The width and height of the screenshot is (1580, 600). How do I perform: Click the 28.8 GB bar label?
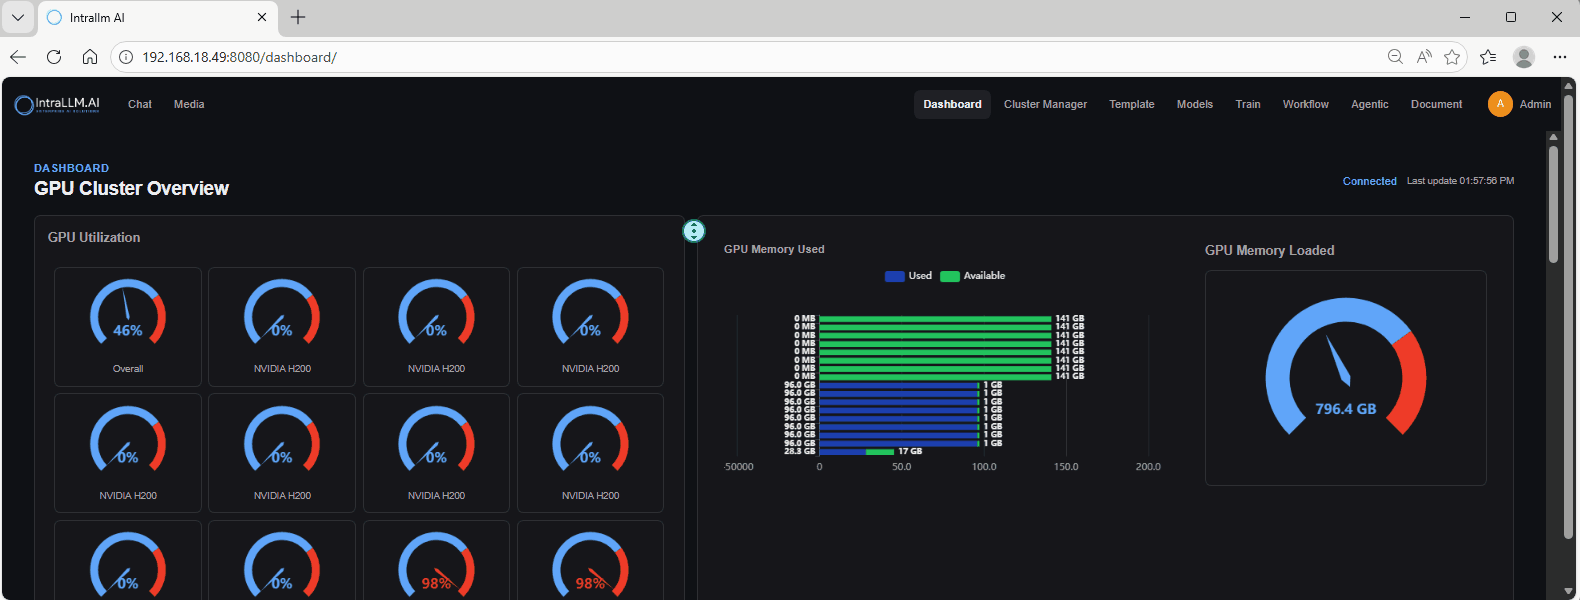click(x=799, y=451)
